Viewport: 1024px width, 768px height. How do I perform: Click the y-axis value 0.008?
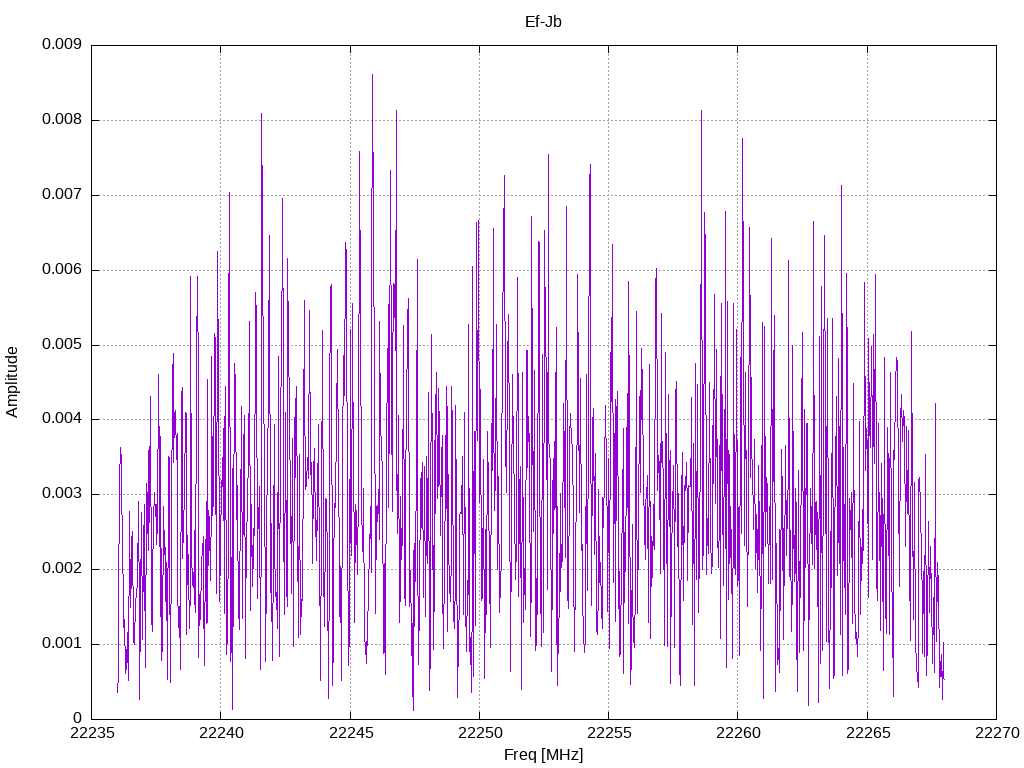(x=62, y=119)
